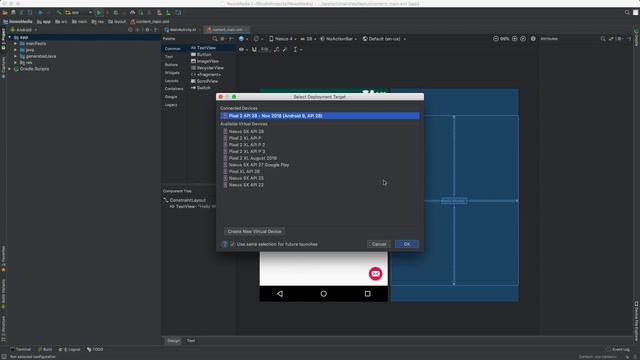Click the OK button in dialog
Viewport: 640px width, 360px height.
point(407,244)
